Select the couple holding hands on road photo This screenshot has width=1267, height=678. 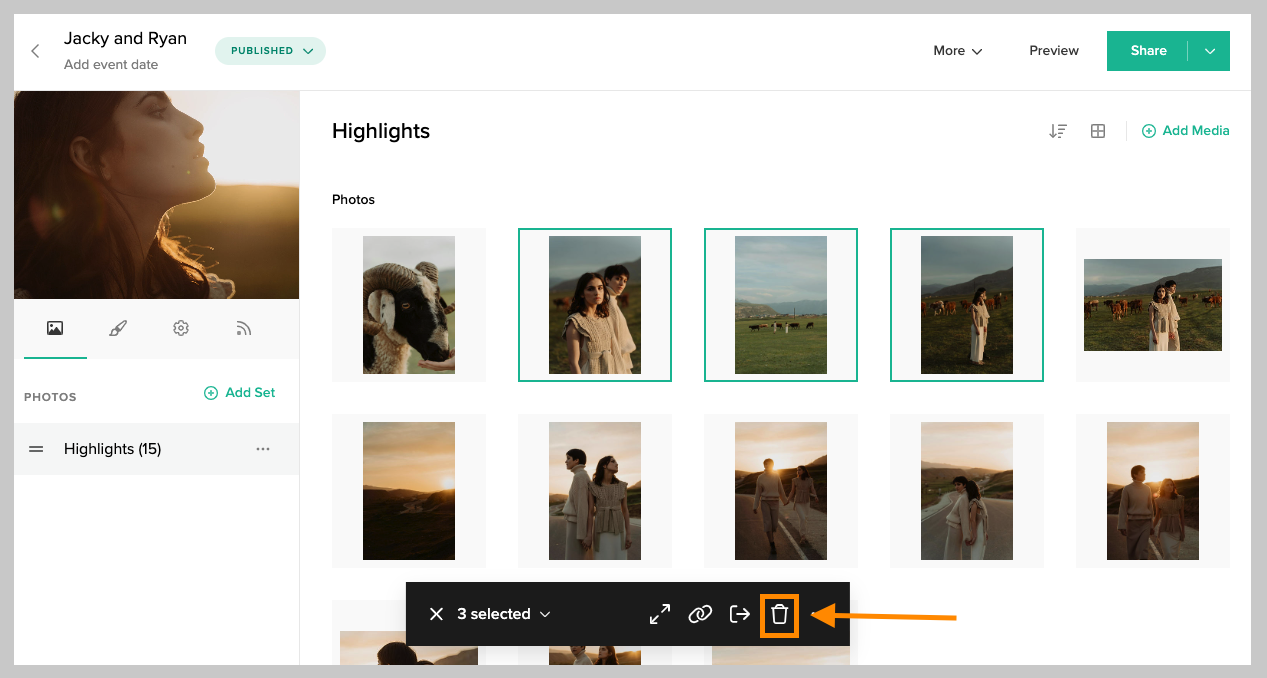click(781, 491)
